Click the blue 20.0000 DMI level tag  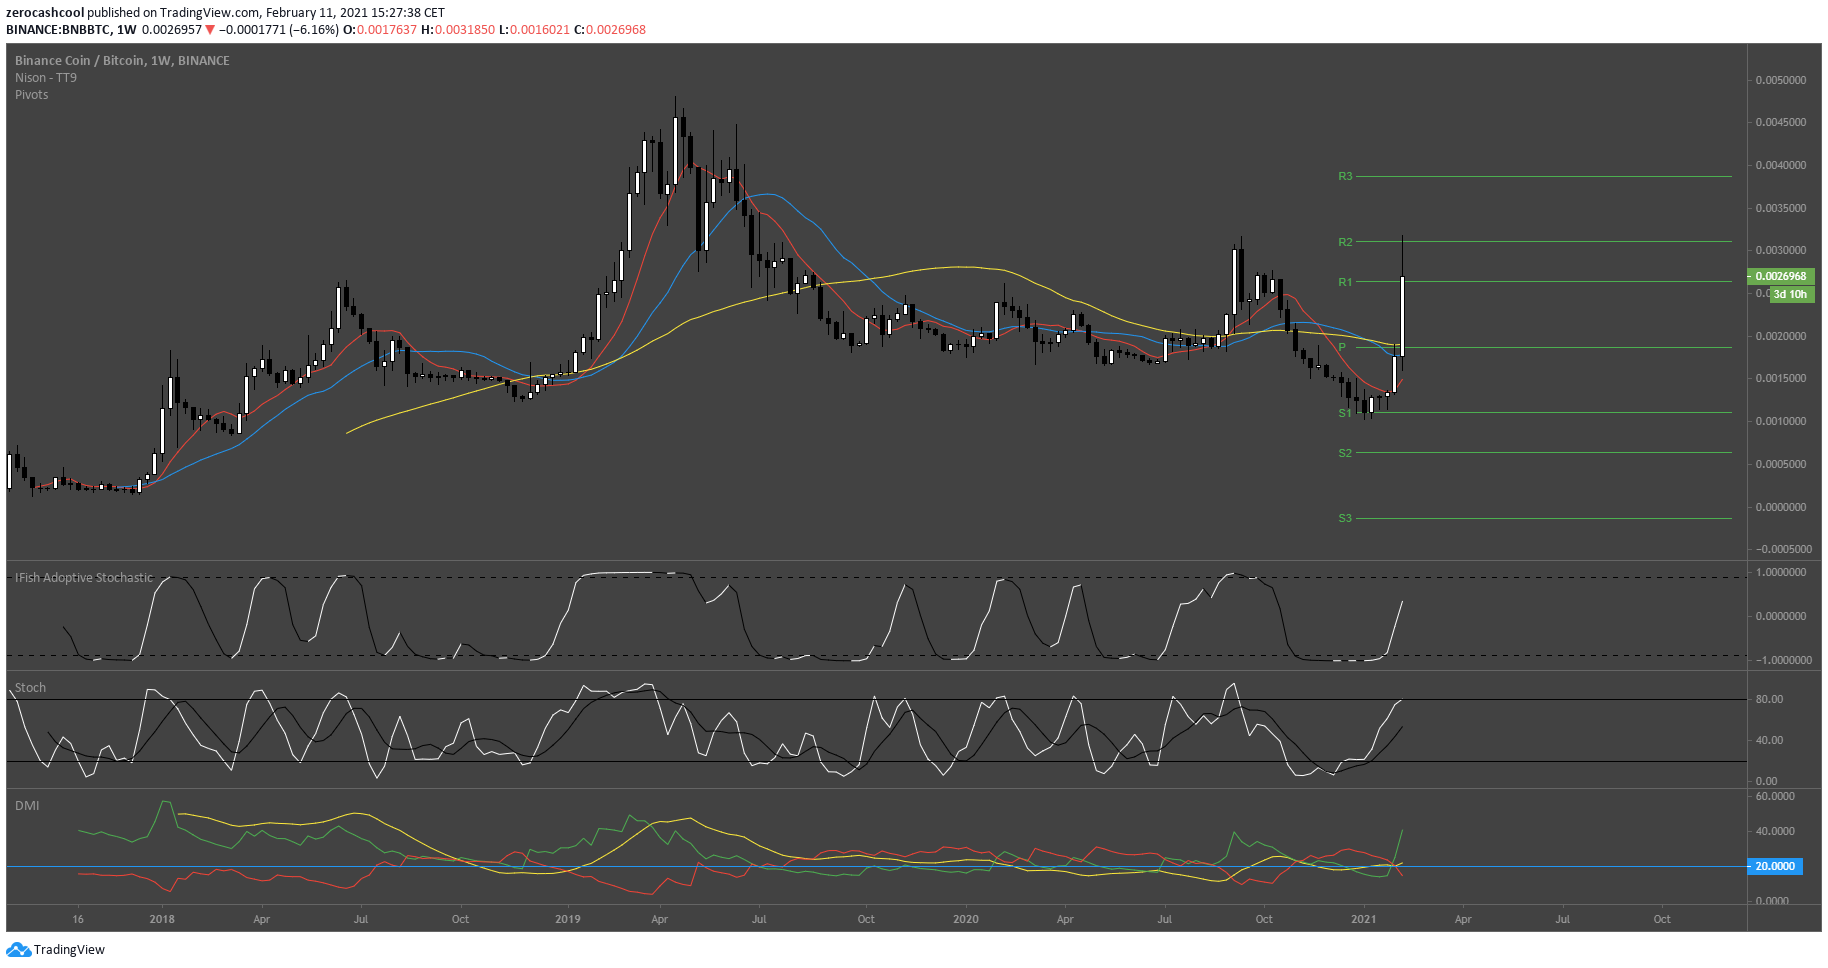pos(1775,867)
